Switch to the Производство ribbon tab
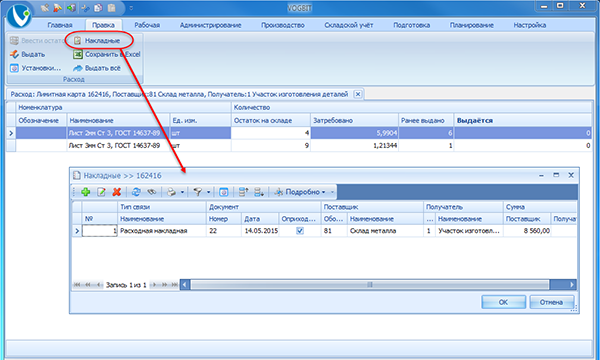 (x=283, y=25)
